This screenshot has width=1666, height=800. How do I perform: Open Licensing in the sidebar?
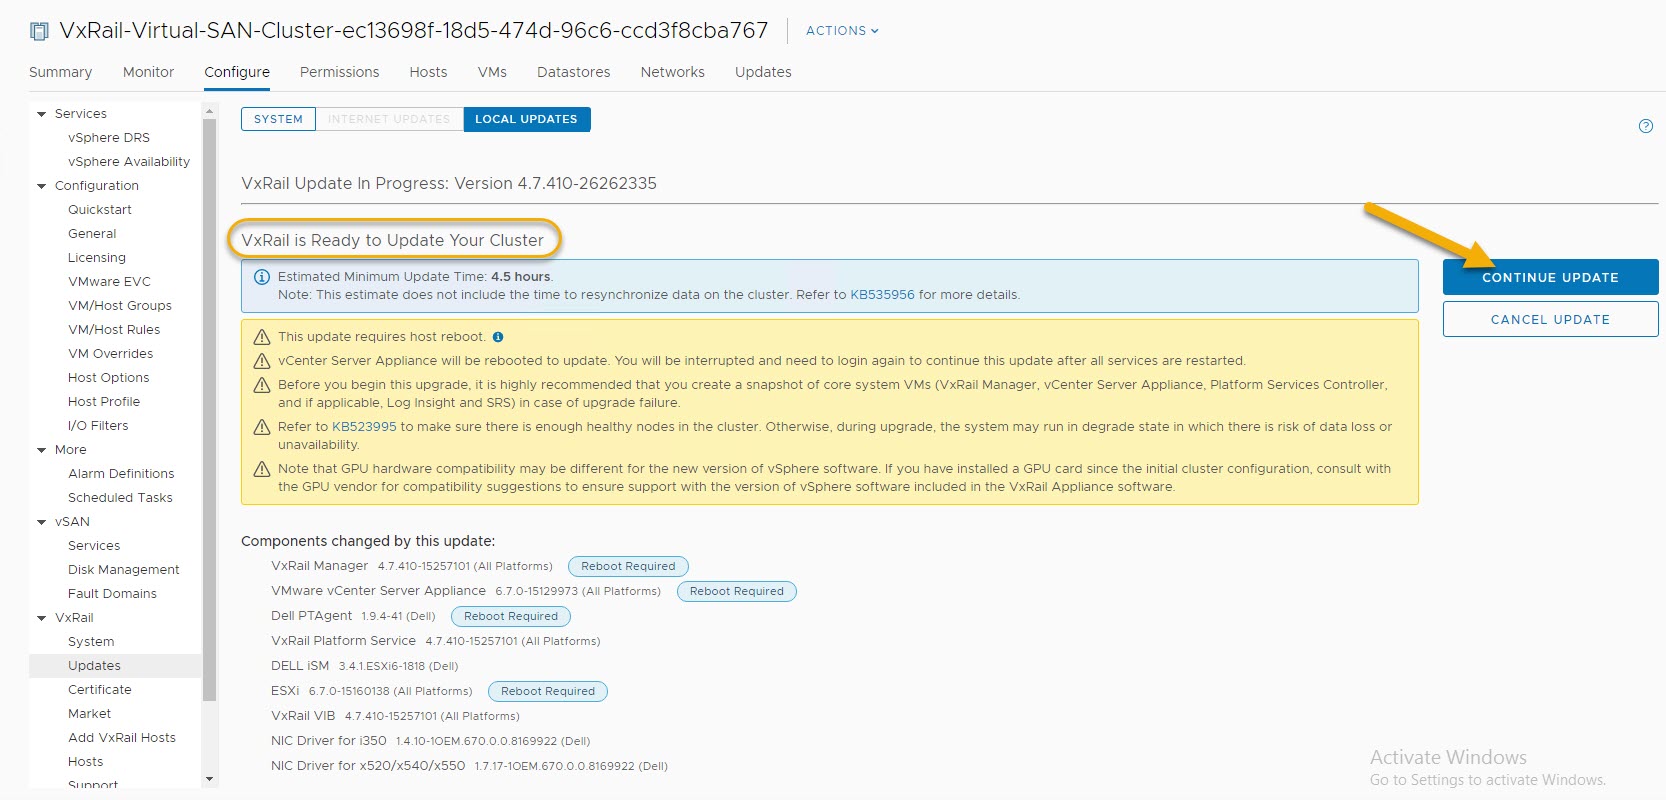pos(97,258)
